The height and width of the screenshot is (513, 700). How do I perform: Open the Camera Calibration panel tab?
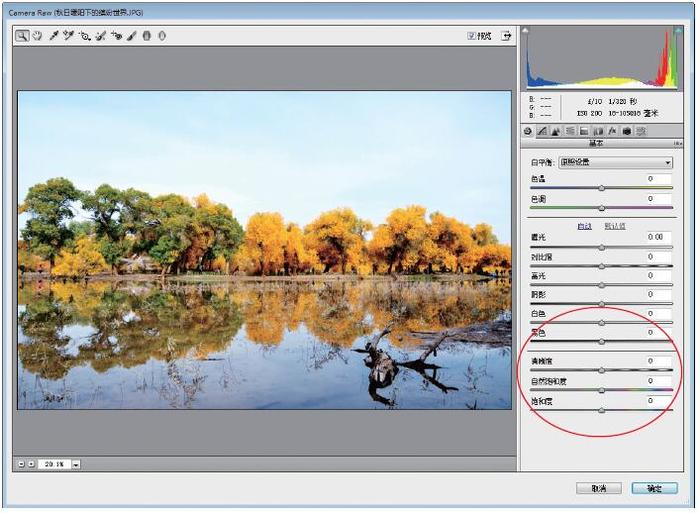pyautogui.click(x=627, y=131)
